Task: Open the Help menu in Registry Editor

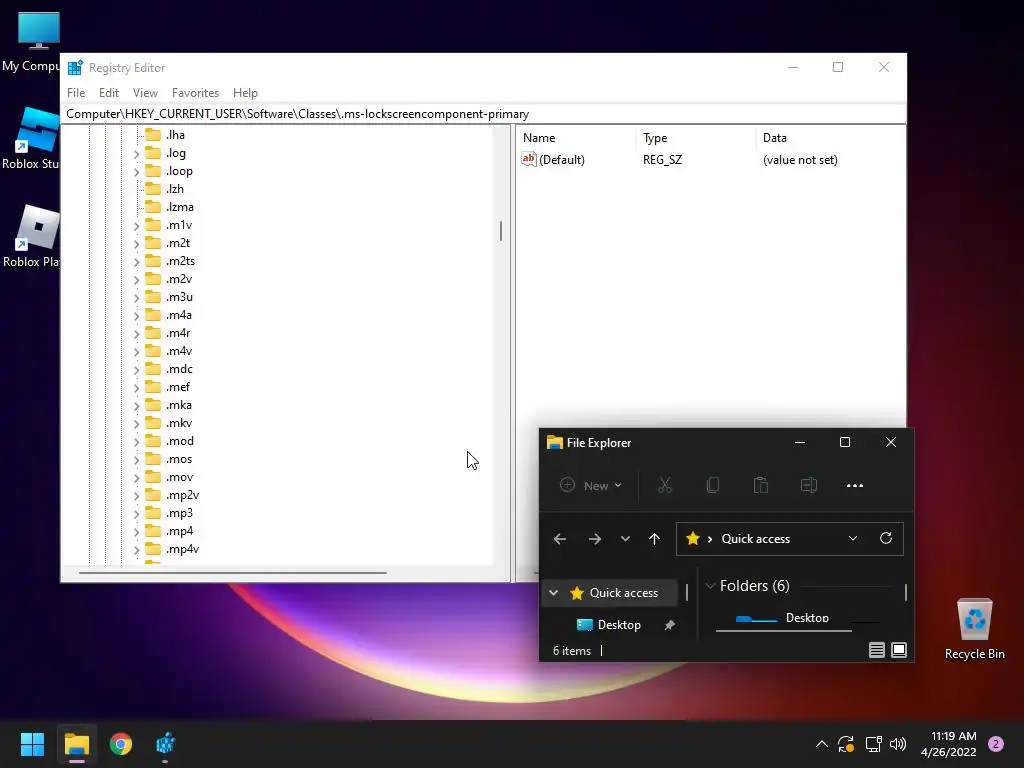Action: pos(245,93)
